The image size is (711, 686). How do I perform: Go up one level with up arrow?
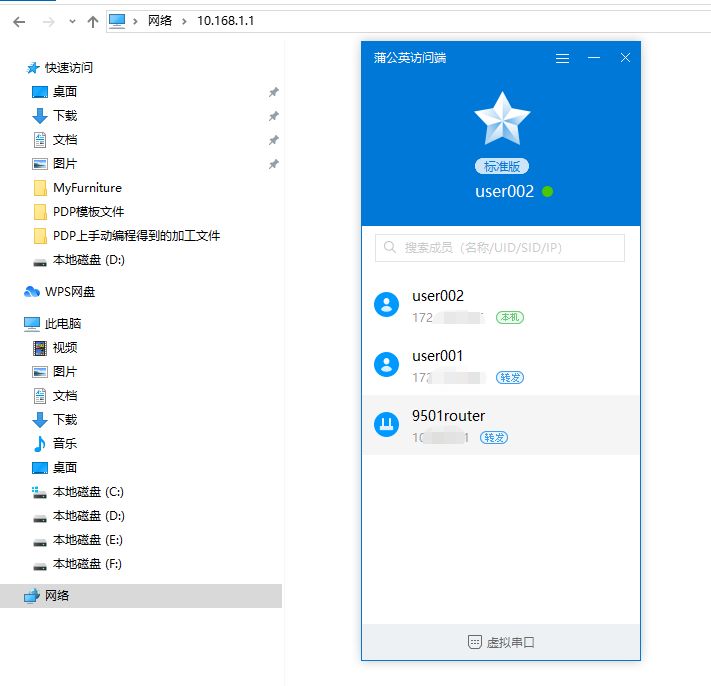(92, 21)
